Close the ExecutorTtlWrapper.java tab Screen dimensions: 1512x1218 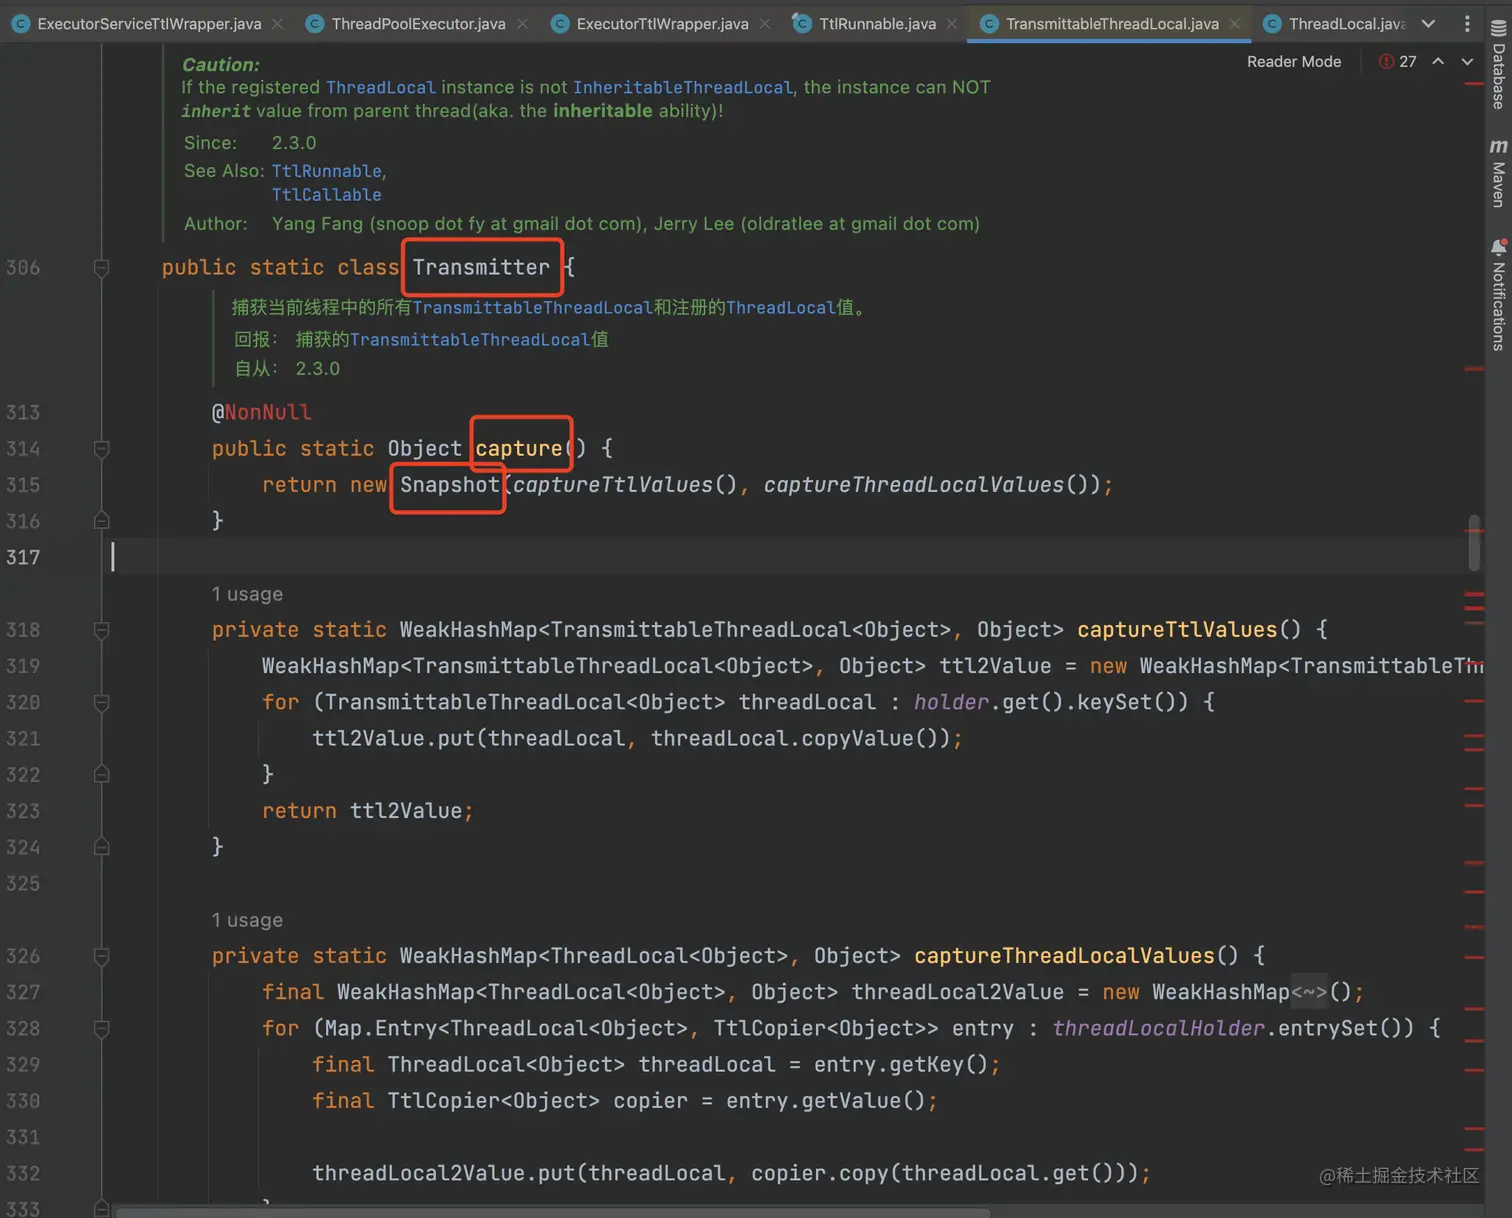765,23
